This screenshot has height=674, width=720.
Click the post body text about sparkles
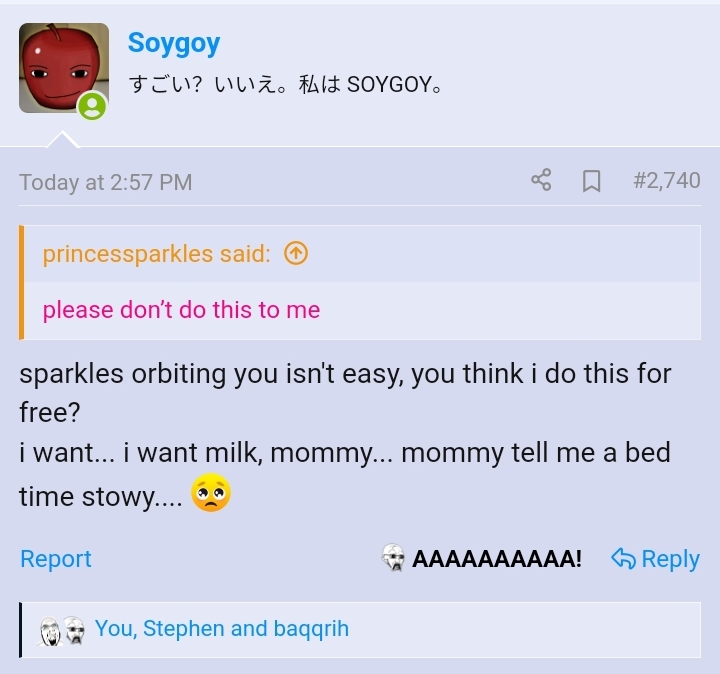pos(345,375)
